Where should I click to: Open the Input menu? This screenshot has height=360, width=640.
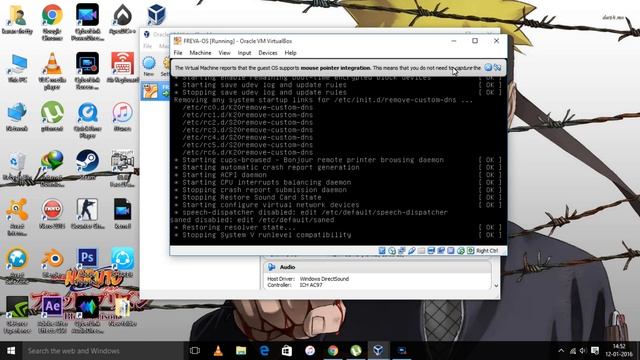(x=244, y=53)
